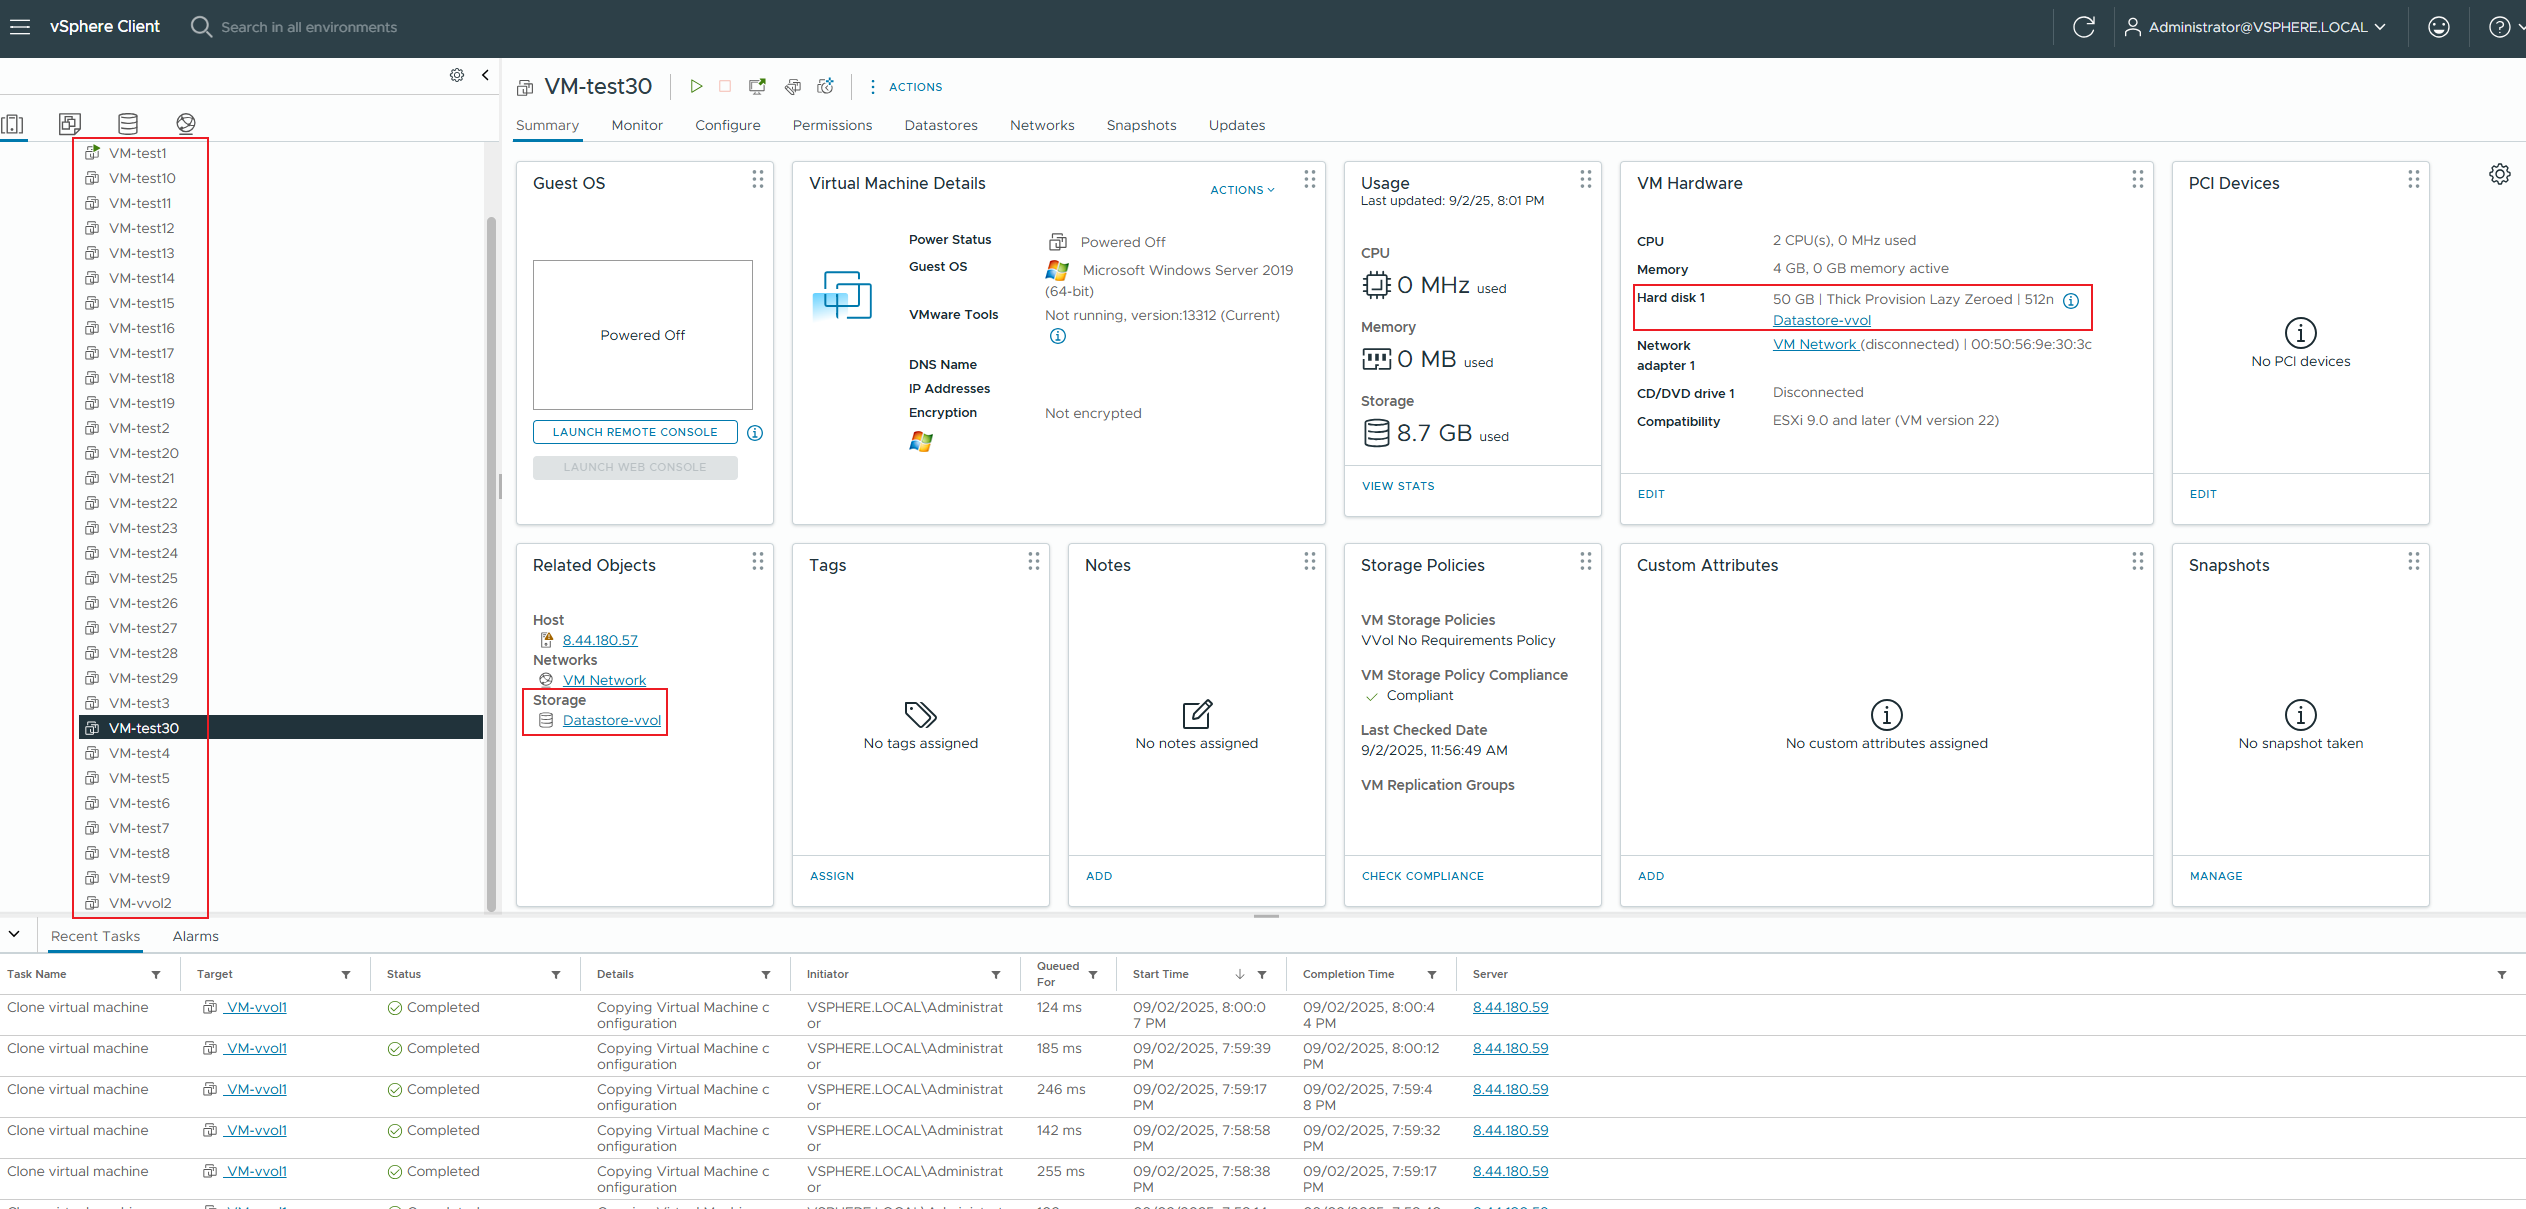2526x1209 pixels.
Task: Click remote console info icon
Action: pyautogui.click(x=755, y=433)
